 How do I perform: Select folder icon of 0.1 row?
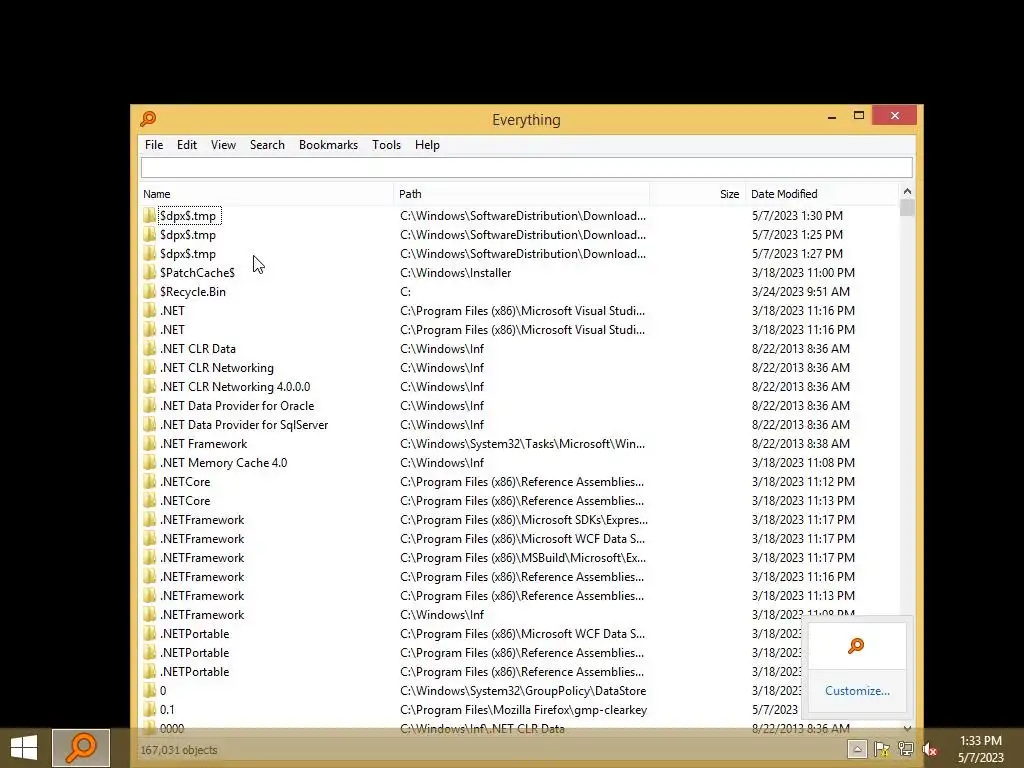pos(150,709)
